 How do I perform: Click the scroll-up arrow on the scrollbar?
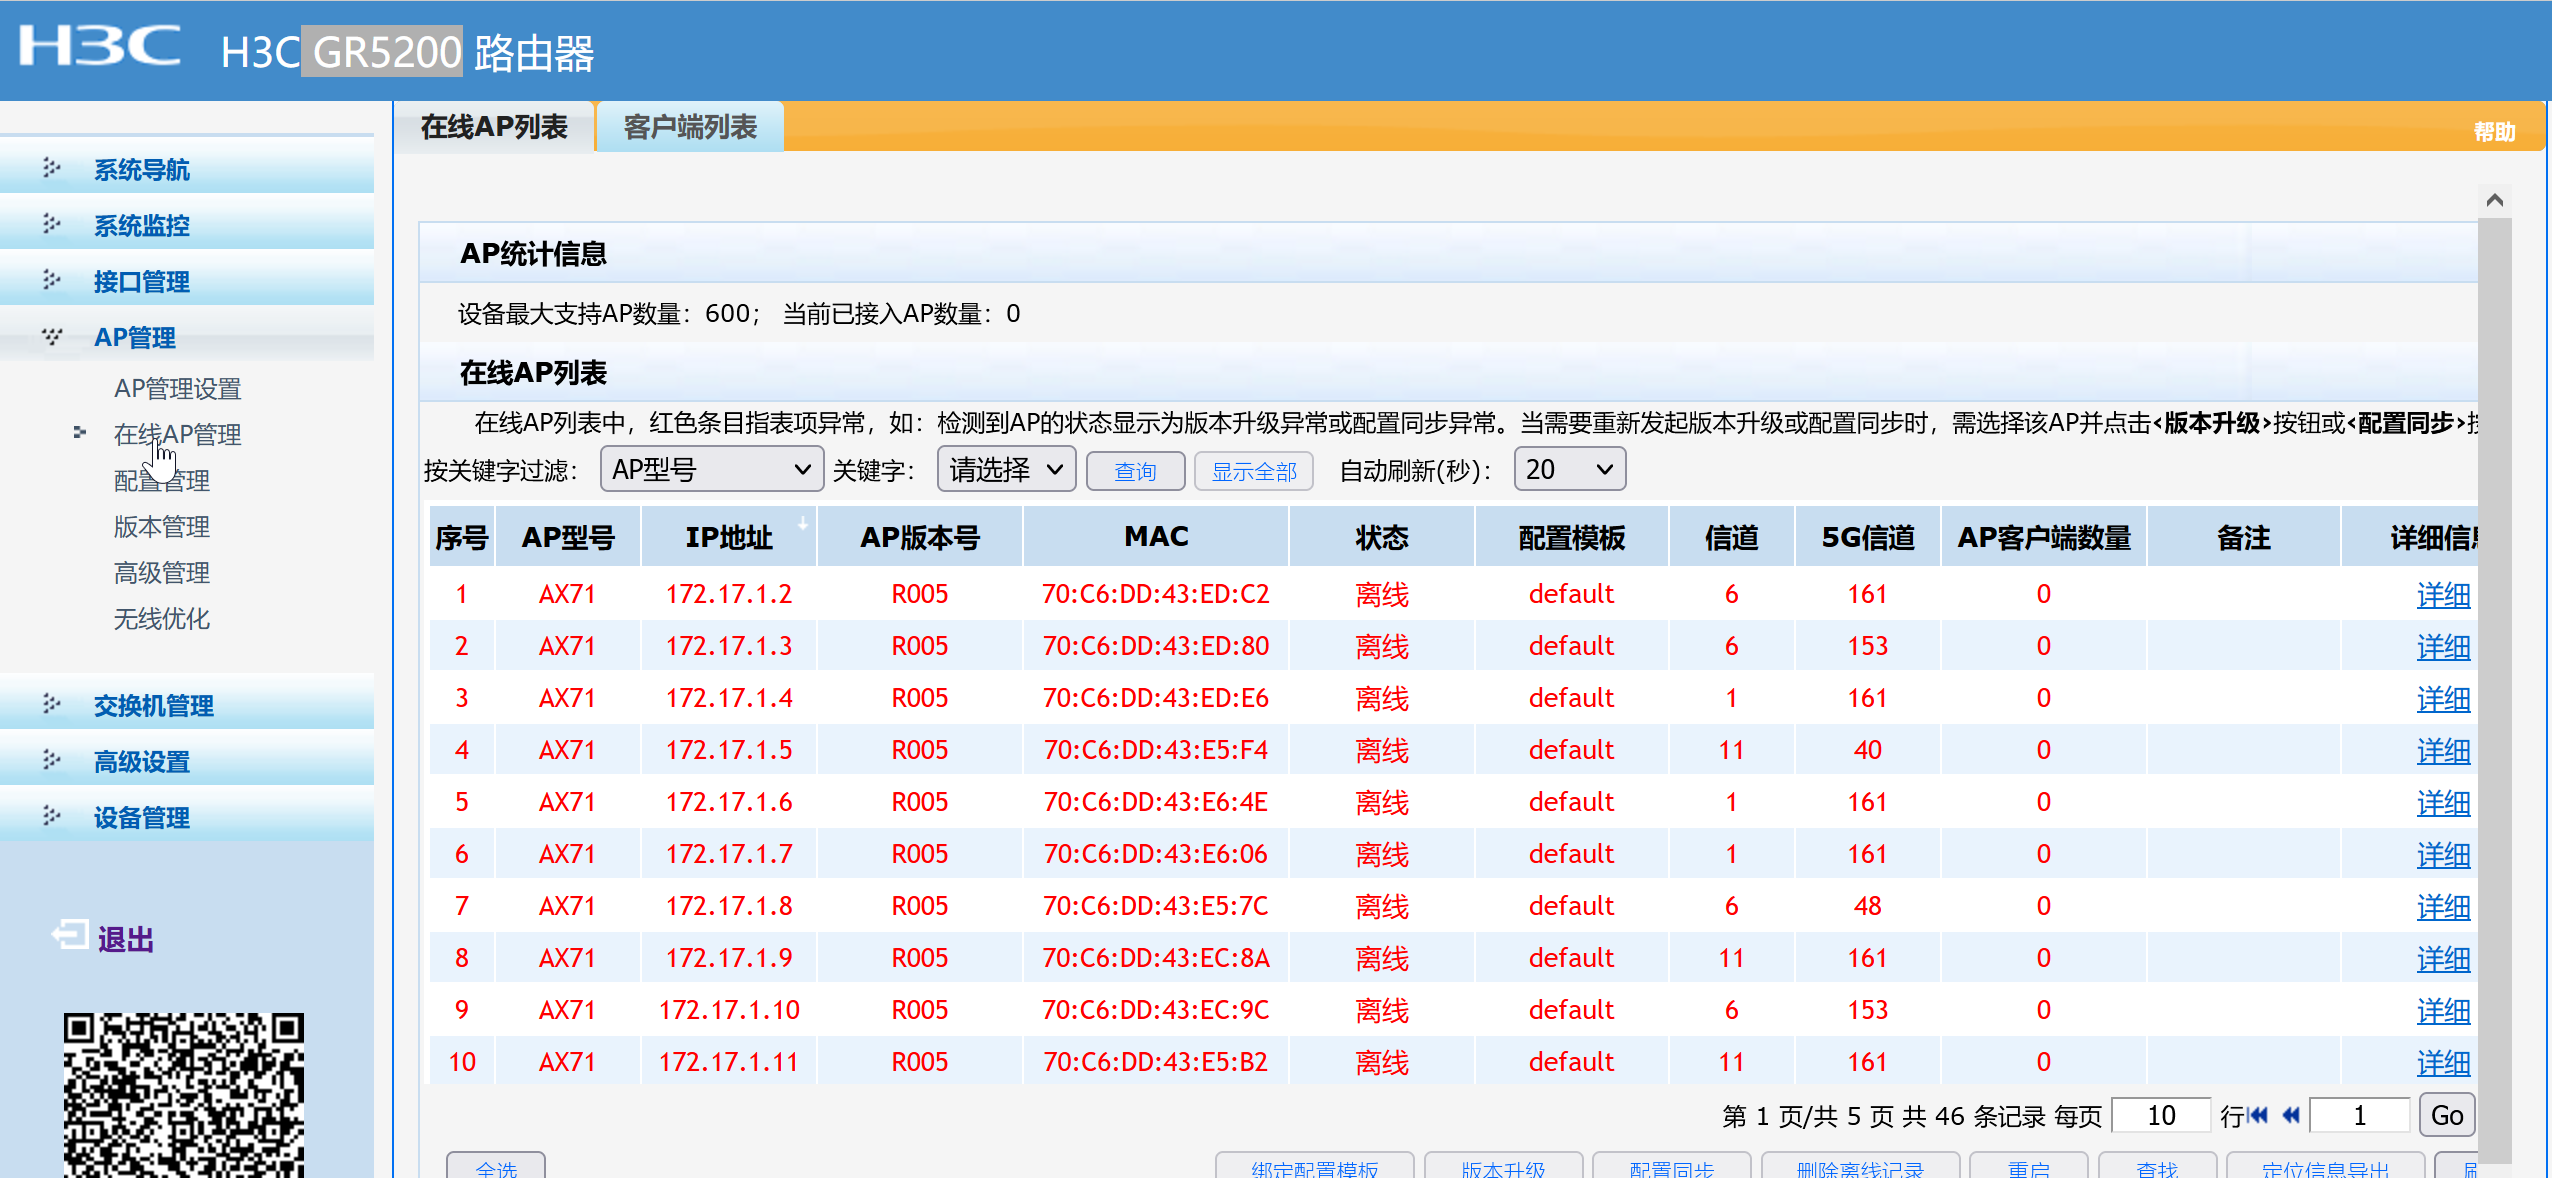pyautogui.click(x=2494, y=201)
